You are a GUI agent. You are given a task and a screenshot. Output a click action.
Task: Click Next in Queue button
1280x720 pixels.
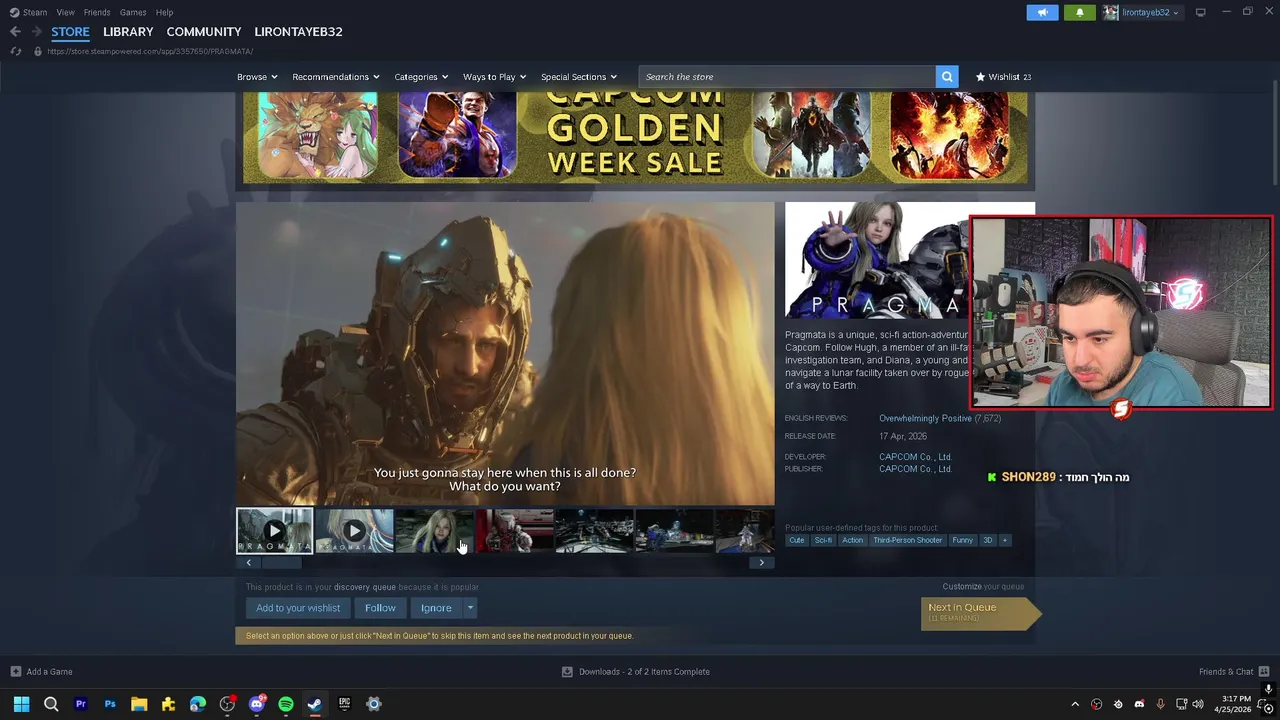tap(980, 612)
